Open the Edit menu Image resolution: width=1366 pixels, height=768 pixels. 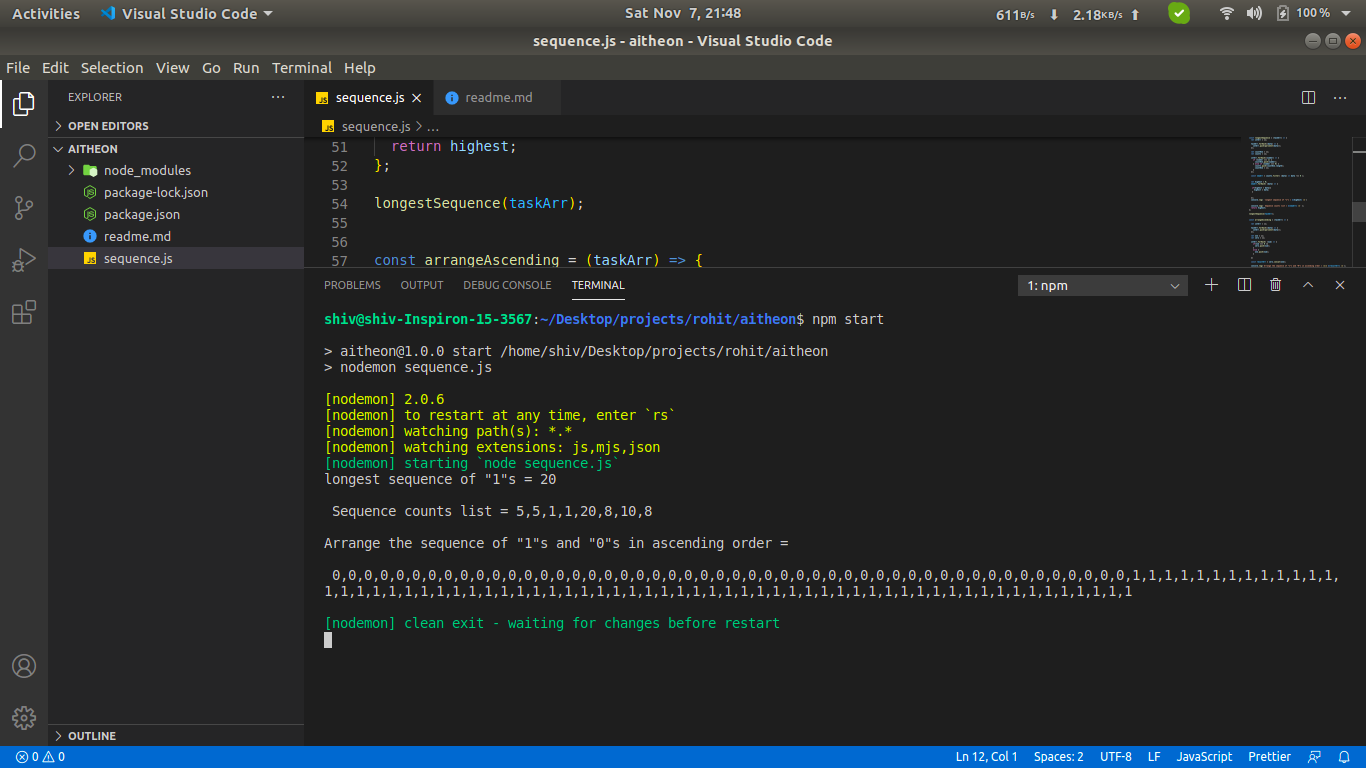click(x=55, y=68)
